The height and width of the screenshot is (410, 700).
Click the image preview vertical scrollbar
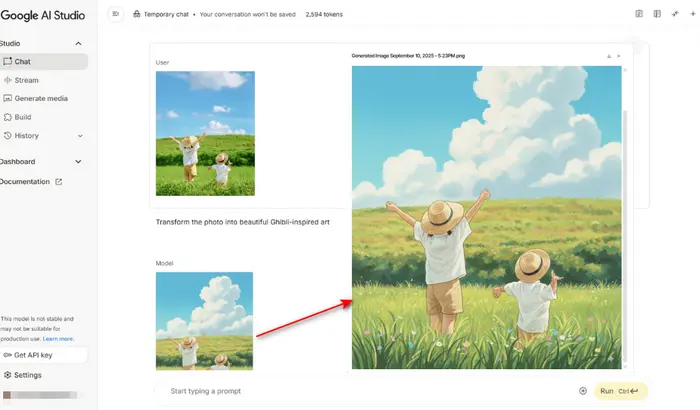coord(625,234)
